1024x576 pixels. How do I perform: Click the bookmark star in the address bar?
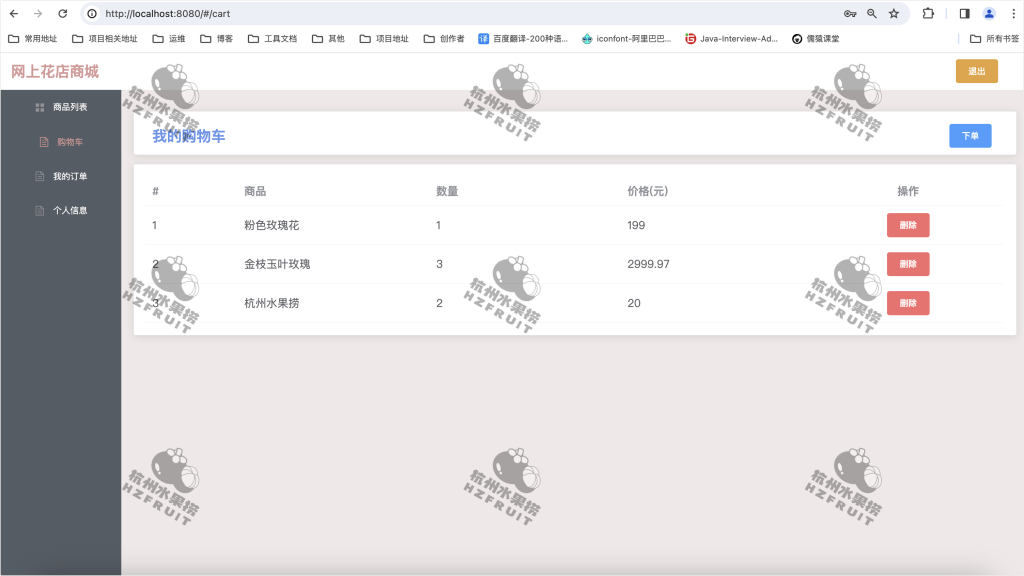tap(893, 14)
